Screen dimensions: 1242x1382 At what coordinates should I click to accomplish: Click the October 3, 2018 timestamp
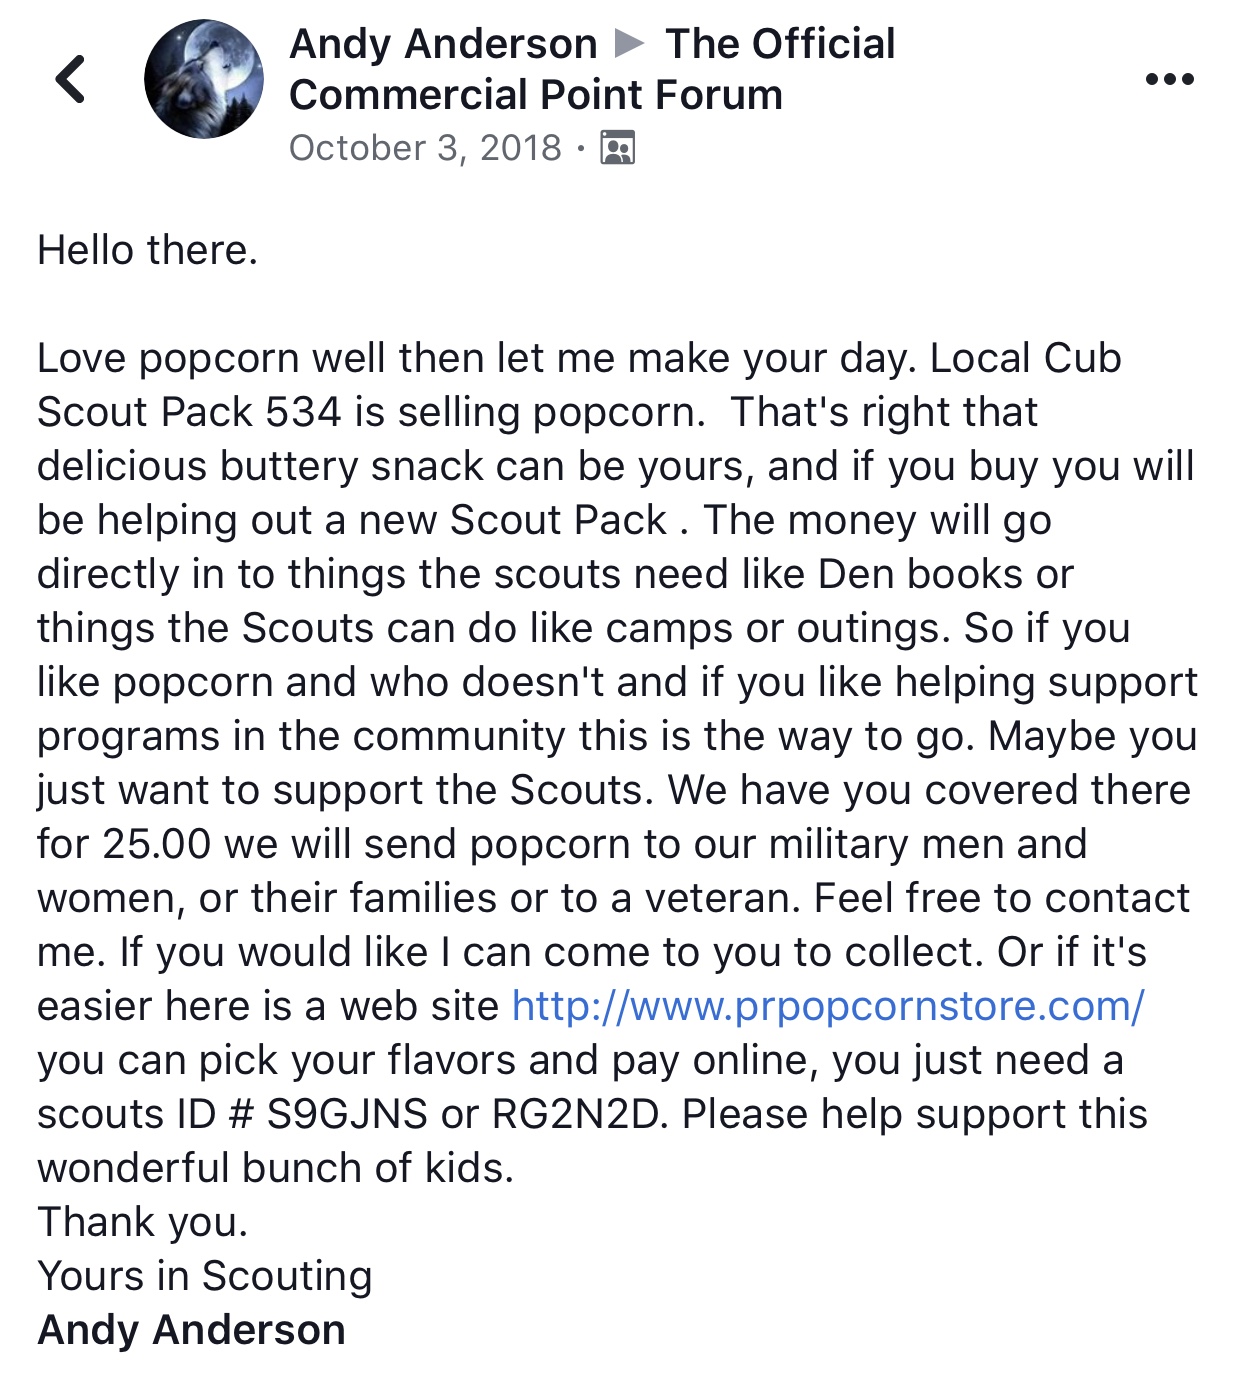(x=425, y=148)
